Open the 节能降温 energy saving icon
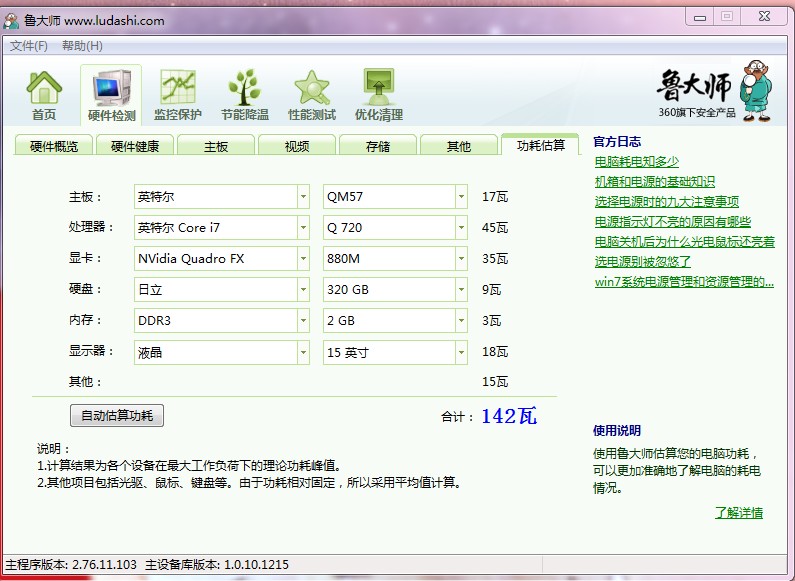 [x=245, y=95]
